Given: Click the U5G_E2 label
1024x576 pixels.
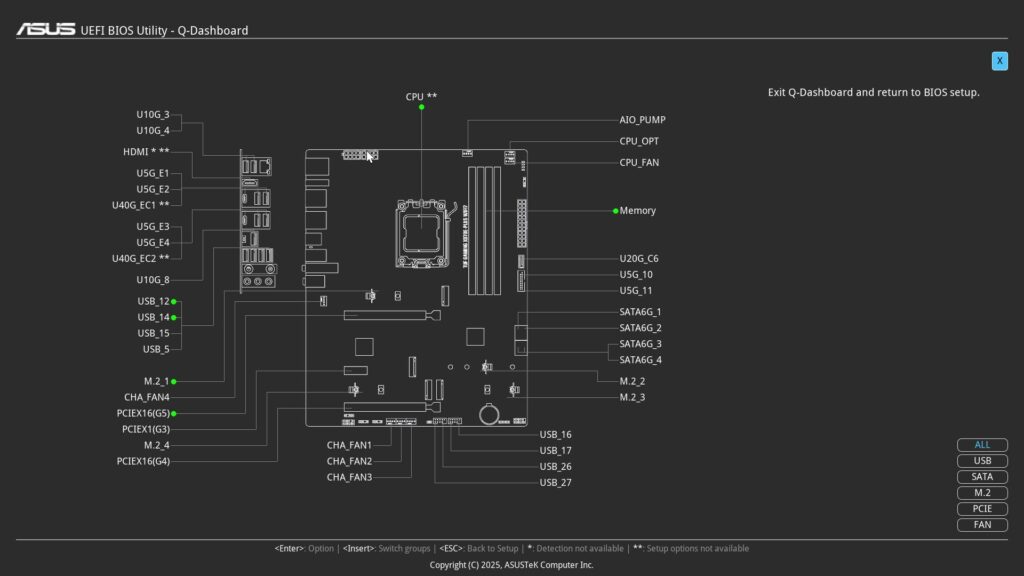Looking at the screenshot, I should tap(153, 189).
